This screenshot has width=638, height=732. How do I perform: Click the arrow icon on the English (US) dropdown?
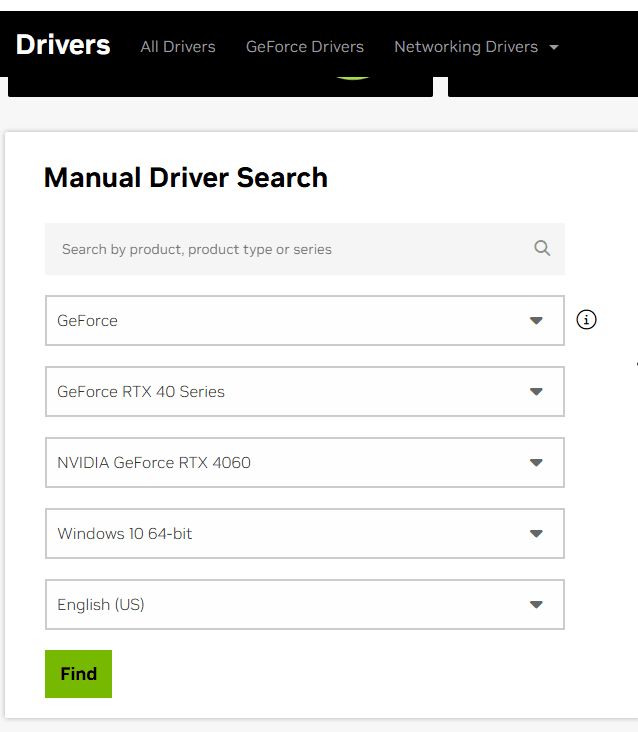(x=536, y=605)
